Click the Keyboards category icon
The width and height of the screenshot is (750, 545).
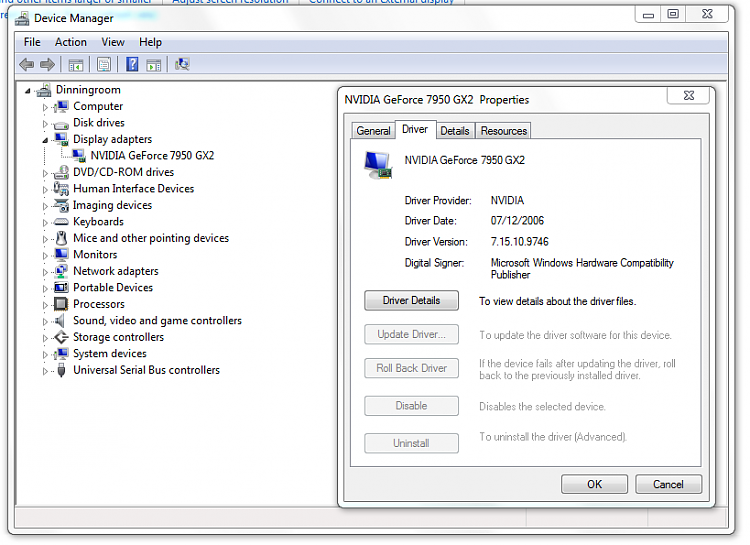coord(61,222)
